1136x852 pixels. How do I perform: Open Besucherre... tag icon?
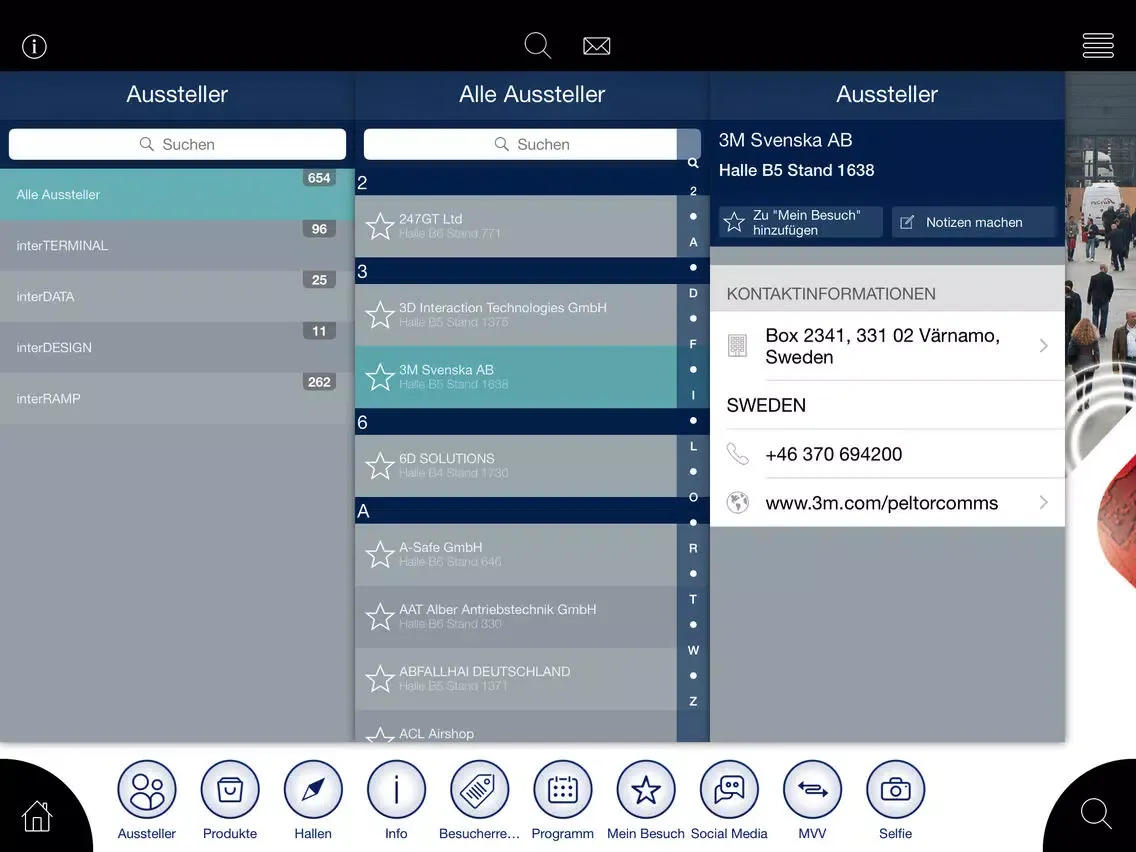479,790
